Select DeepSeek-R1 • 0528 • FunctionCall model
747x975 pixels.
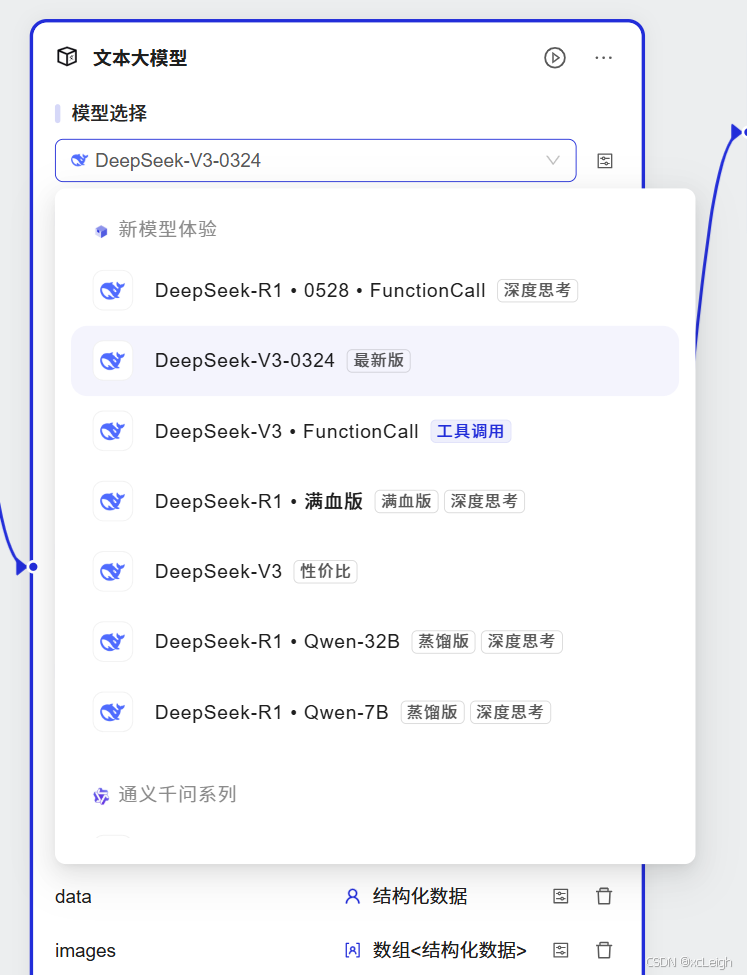374,290
